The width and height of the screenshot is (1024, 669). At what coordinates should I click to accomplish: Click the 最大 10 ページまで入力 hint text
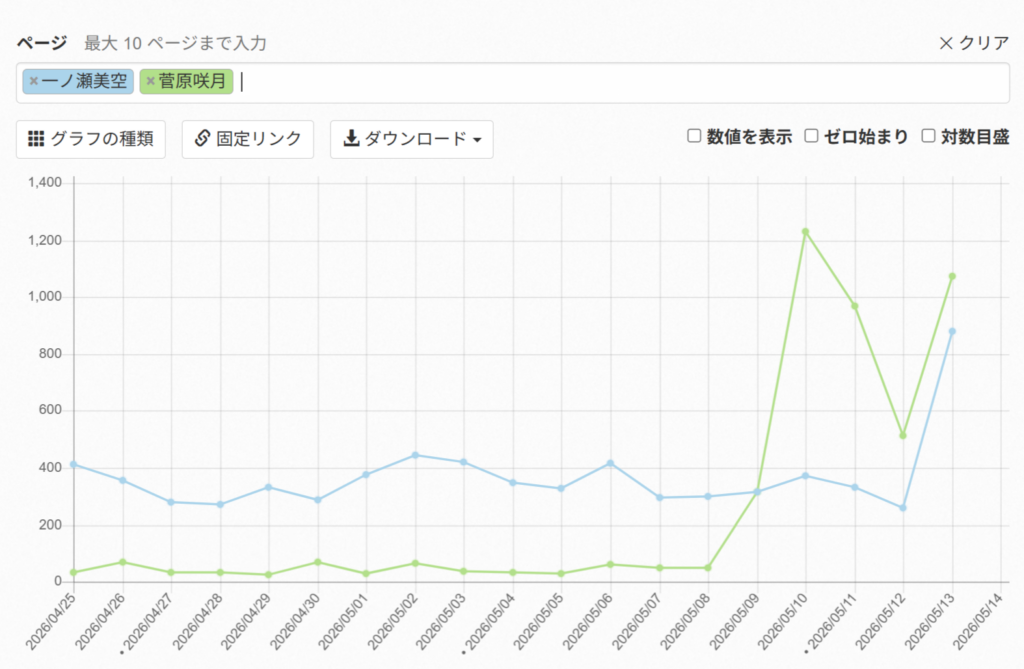176,43
